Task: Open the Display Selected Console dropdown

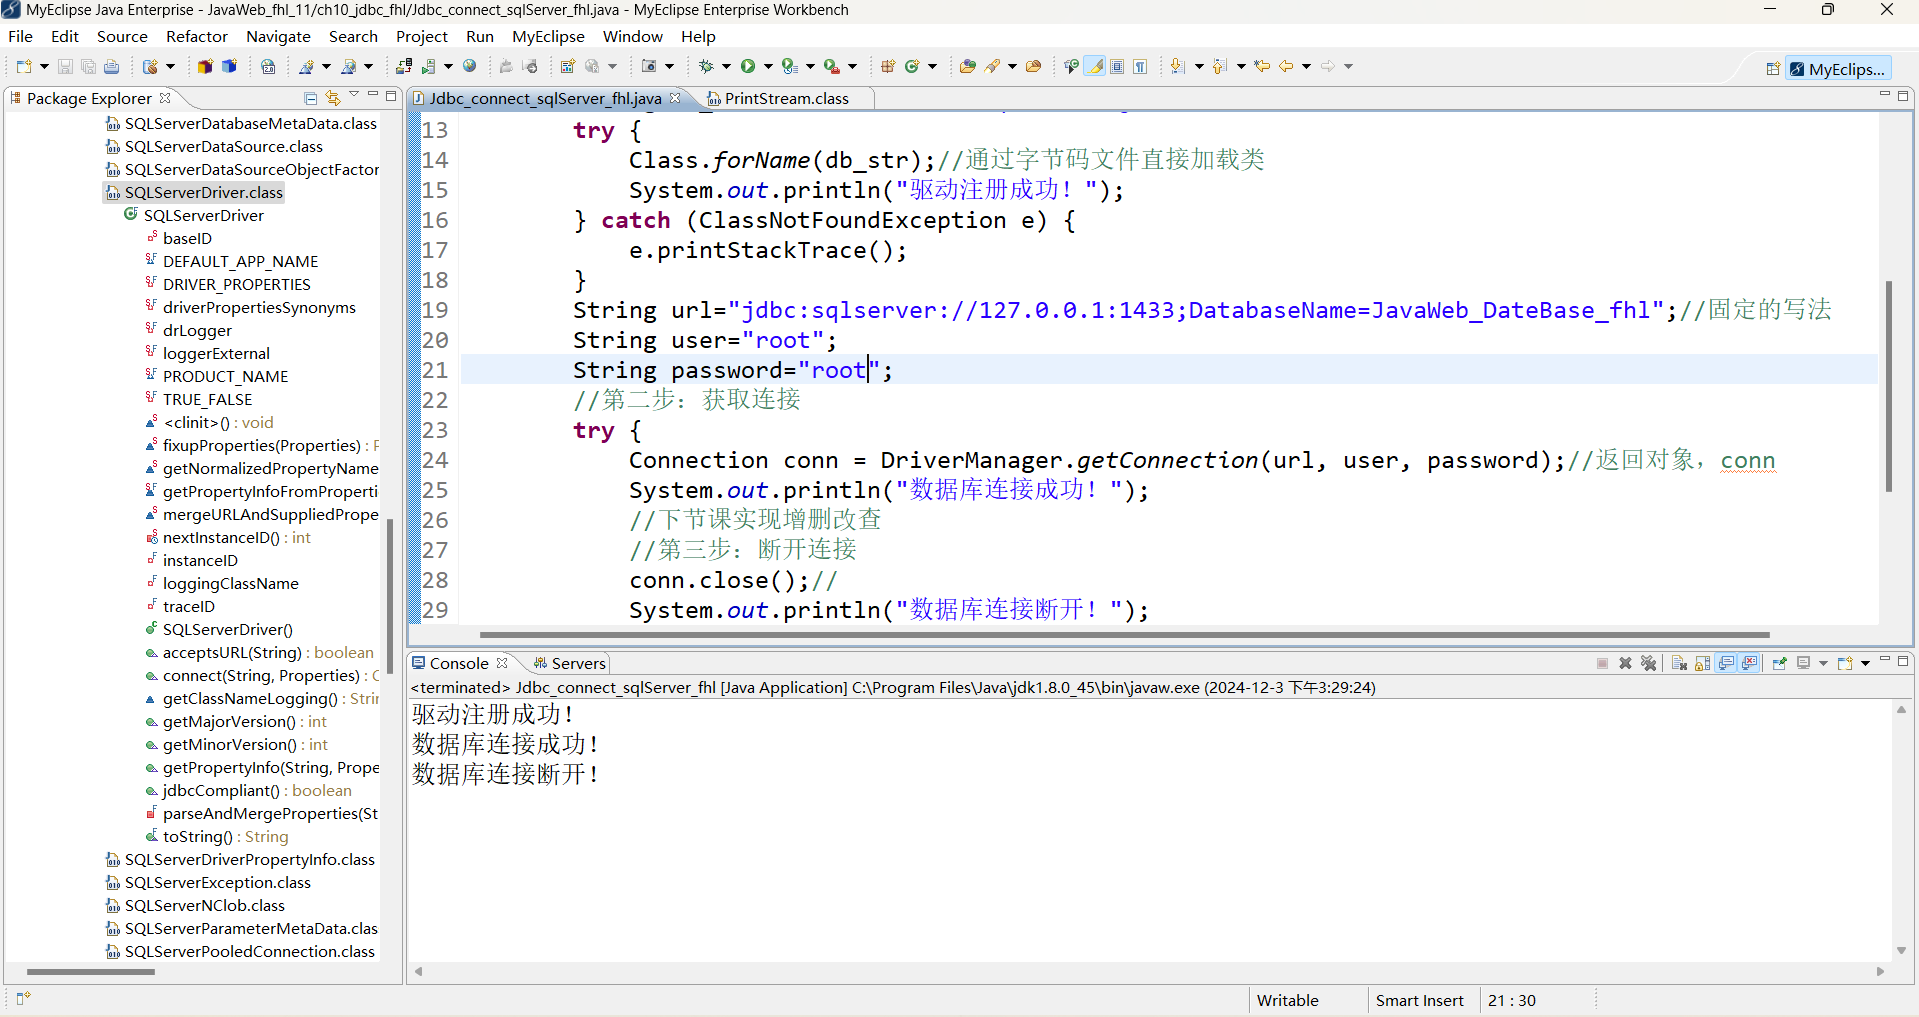Action: click(x=1823, y=663)
